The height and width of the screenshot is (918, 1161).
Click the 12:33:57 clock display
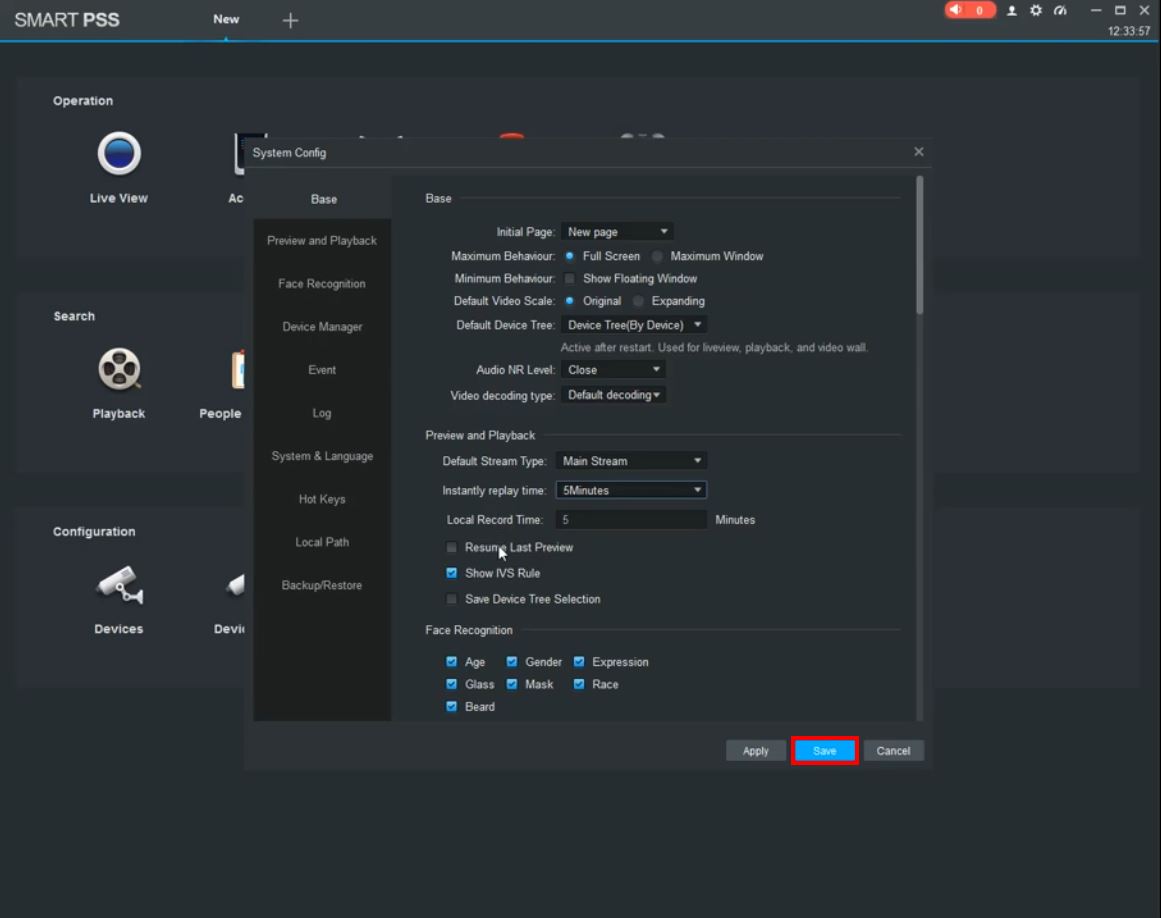pyautogui.click(x=1128, y=31)
